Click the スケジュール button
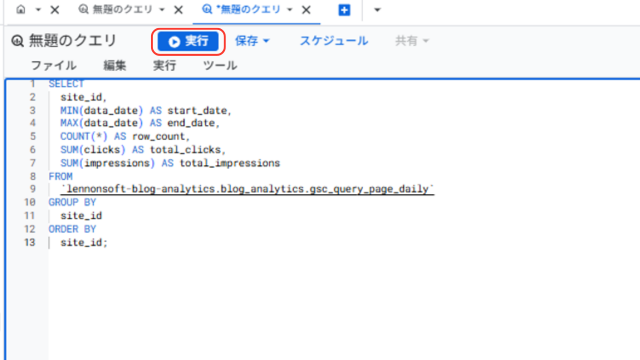640x360 pixels. tap(334, 41)
